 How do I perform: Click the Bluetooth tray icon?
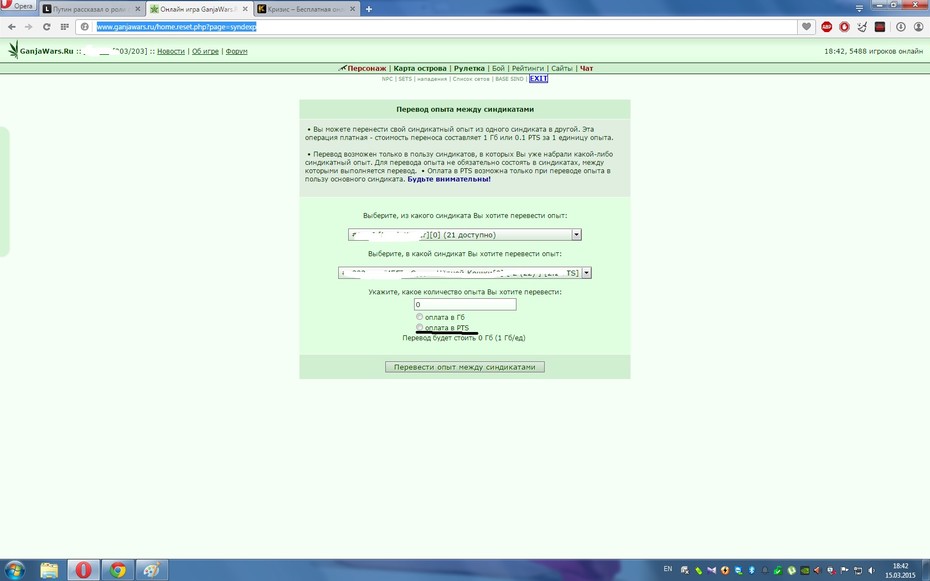coord(751,570)
